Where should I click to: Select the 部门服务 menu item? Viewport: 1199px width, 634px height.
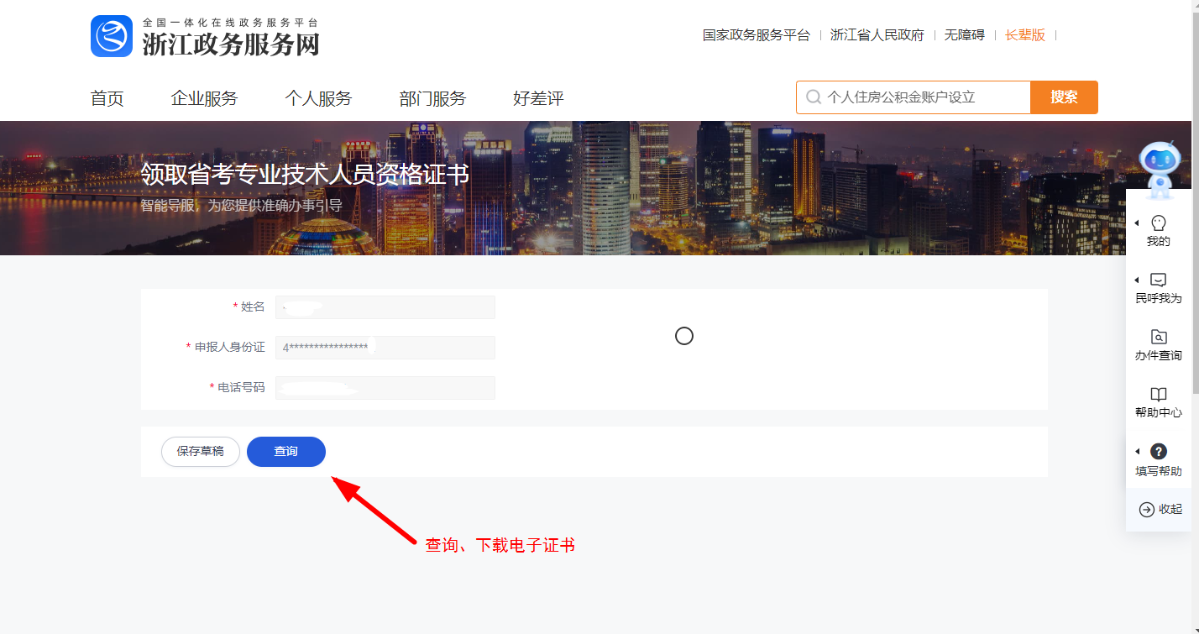pos(431,98)
